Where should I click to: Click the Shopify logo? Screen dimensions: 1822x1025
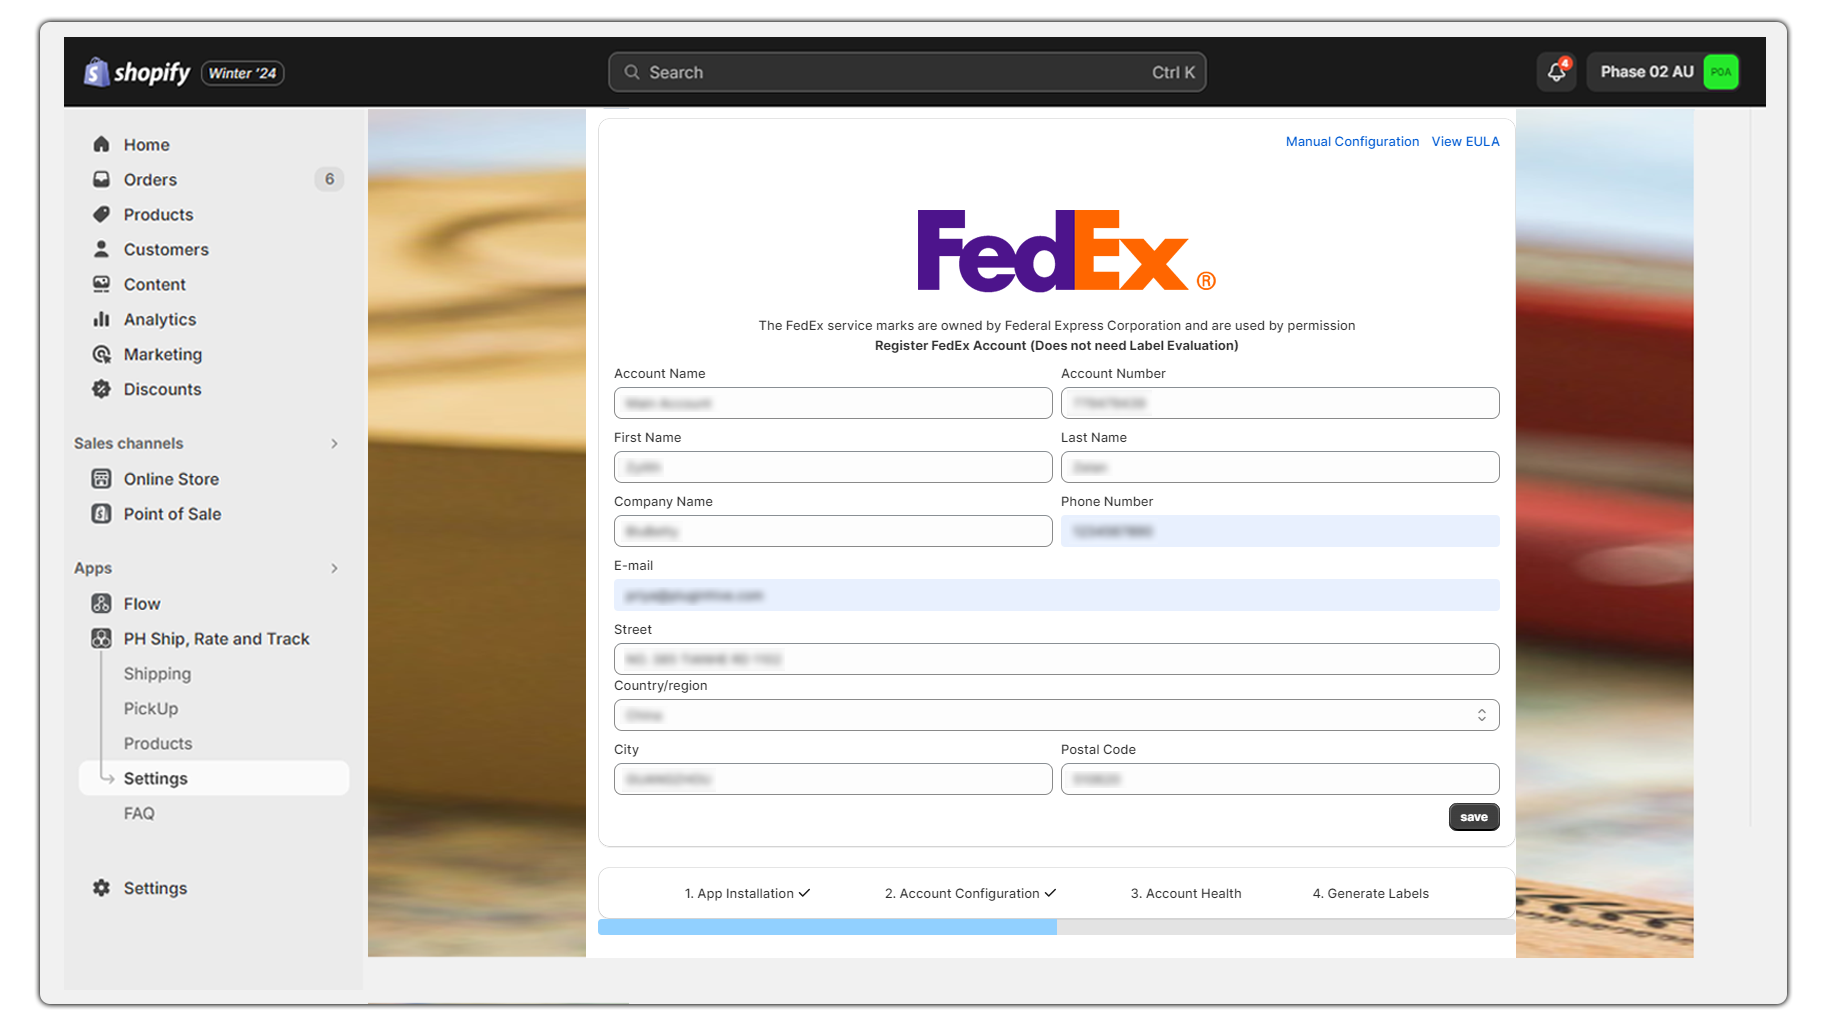137,72
